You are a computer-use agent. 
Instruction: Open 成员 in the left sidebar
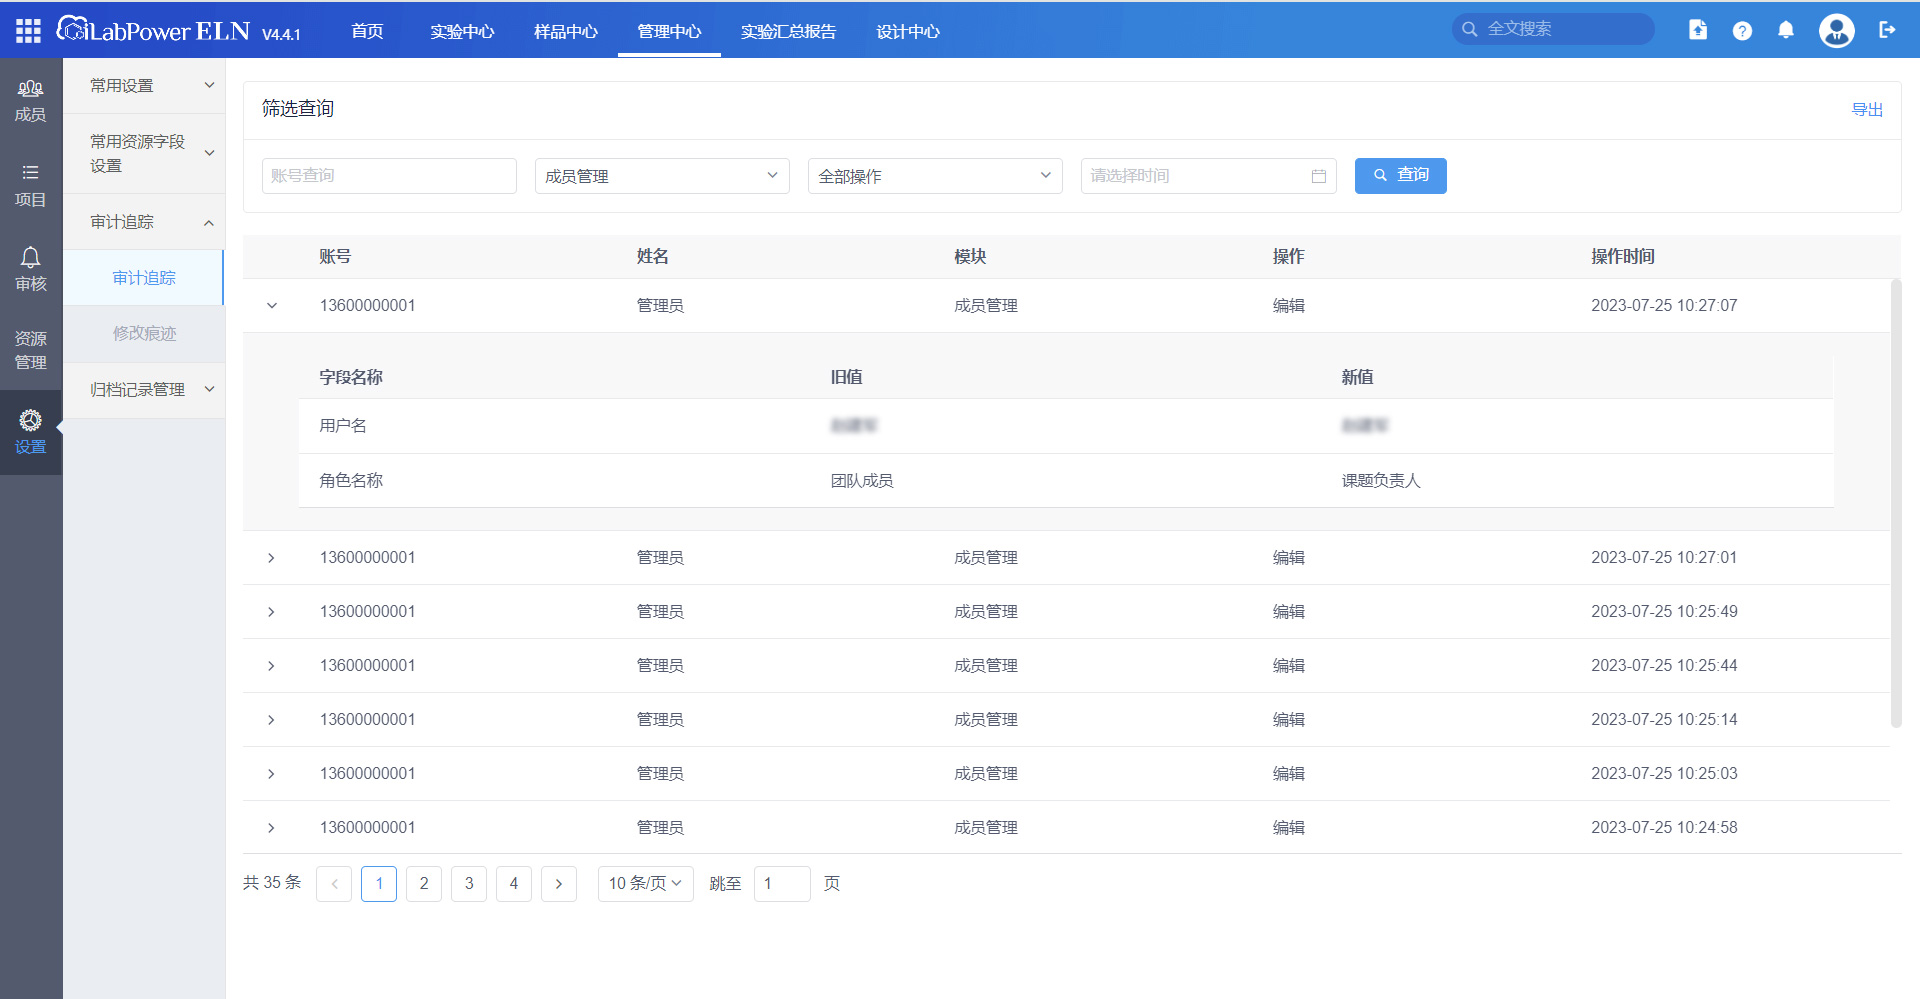point(30,101)
